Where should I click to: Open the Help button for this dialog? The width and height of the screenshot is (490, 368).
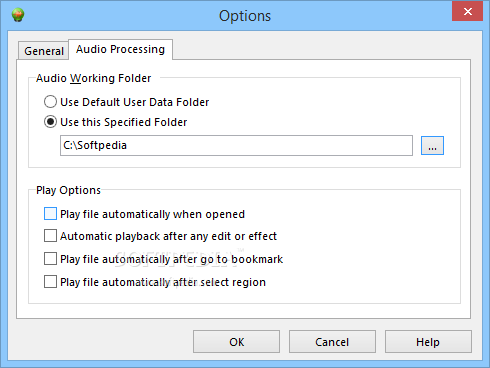[428, 342]
